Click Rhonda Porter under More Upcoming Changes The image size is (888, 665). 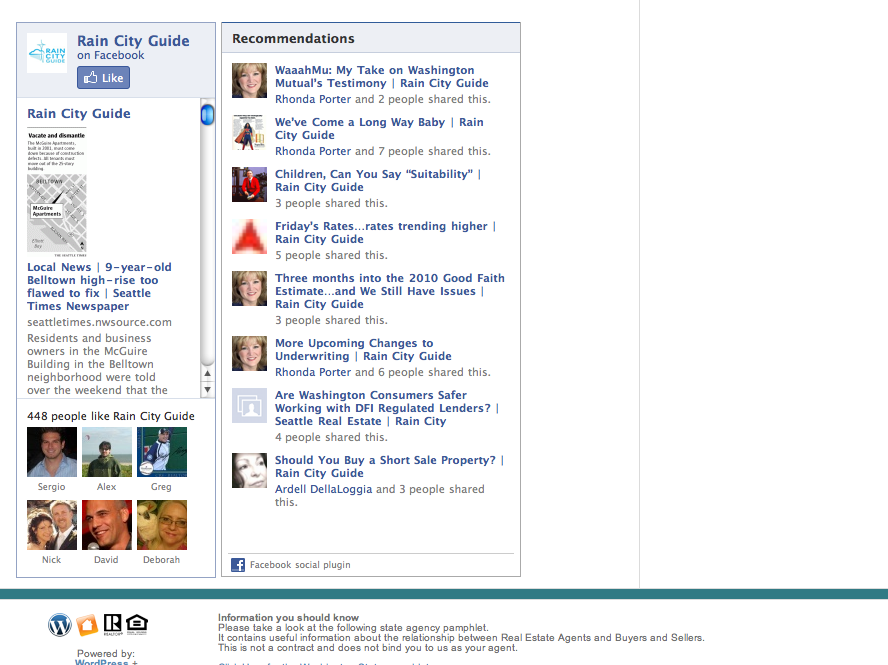click(313, 372)
